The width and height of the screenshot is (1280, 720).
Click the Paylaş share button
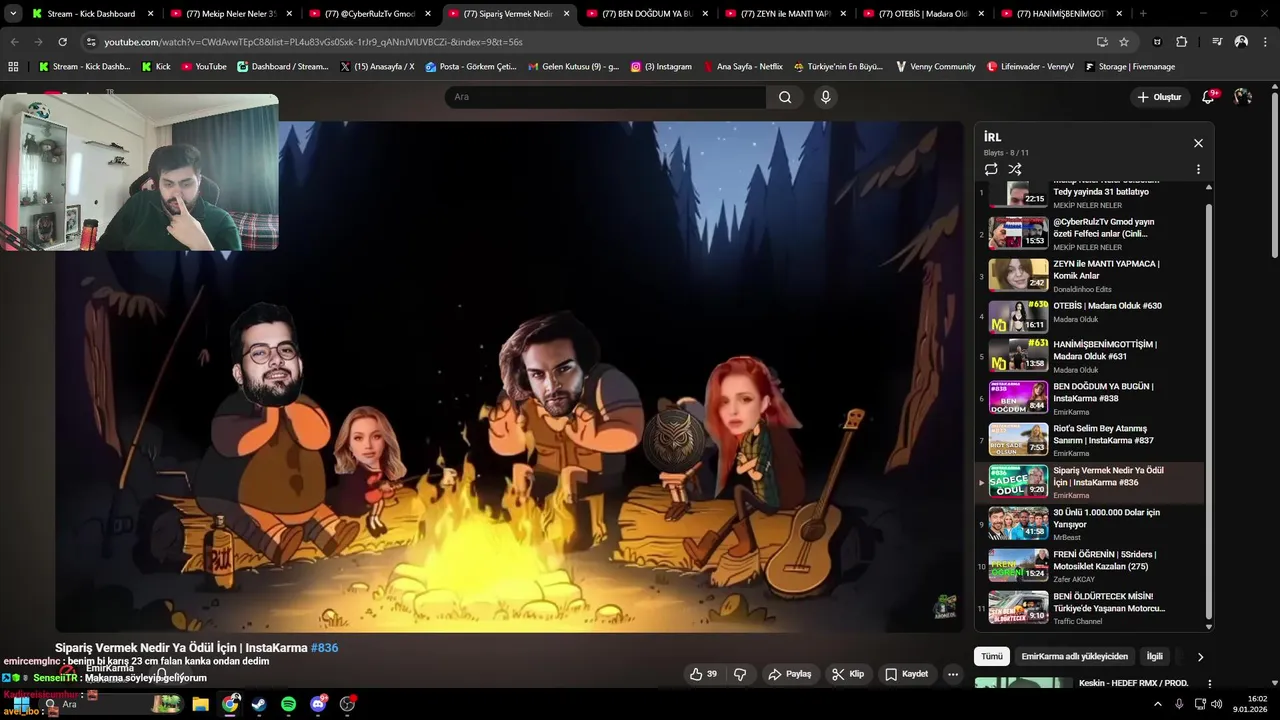pos(789,674)
